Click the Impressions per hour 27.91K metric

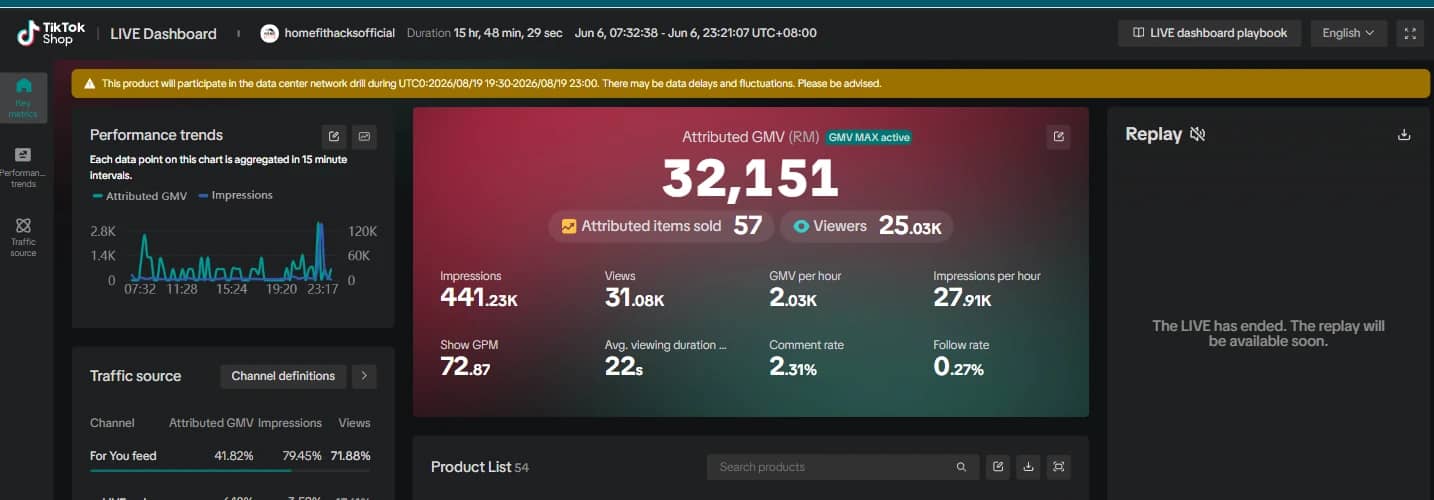pyautogui.click(x=987, y=289)
